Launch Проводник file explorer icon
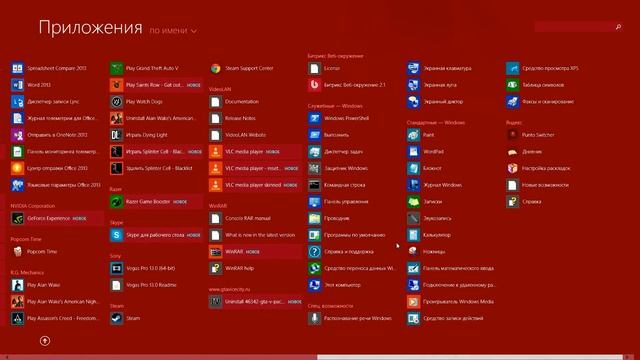This screenshot has width=640, height=360. click(315, 218)
